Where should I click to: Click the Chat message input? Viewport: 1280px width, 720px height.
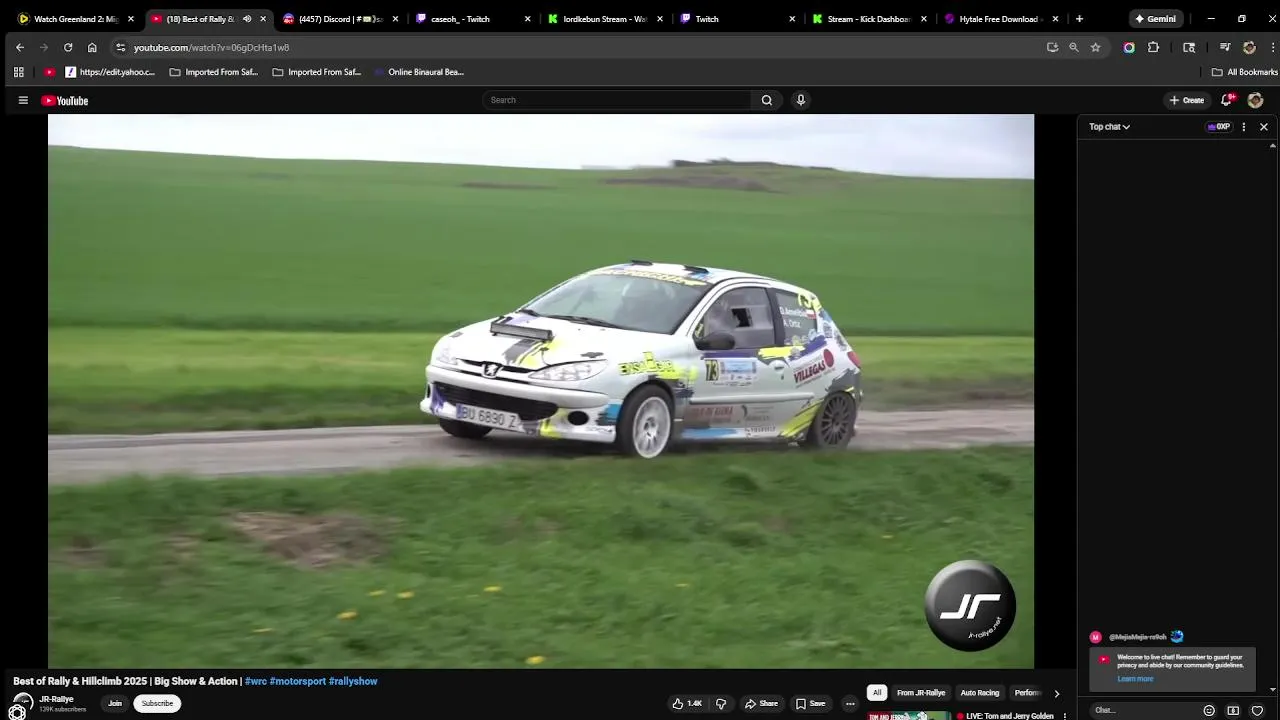click(1144, 710)
